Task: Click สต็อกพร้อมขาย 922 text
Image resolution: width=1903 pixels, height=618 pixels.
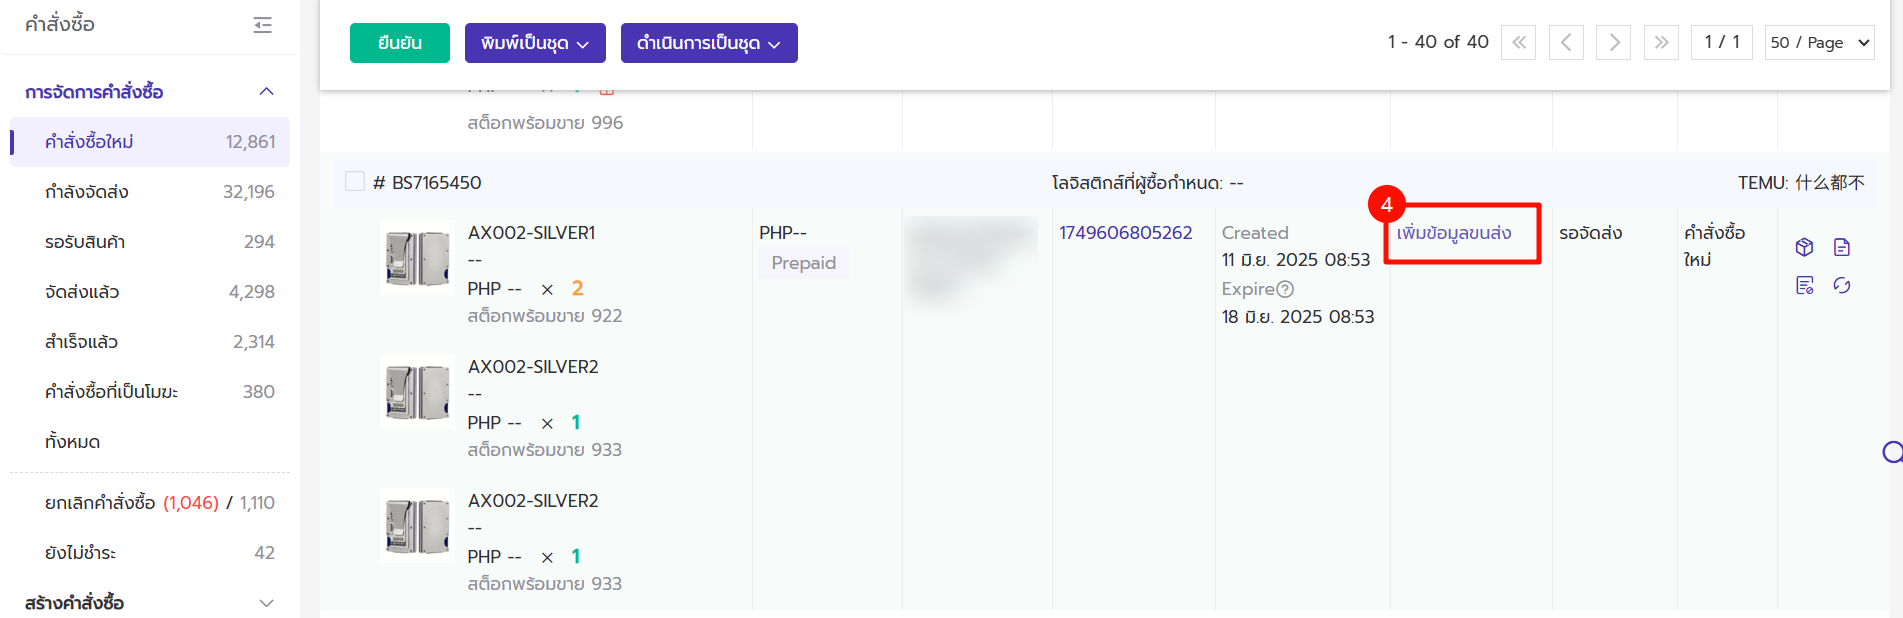Action: (x=545, y=316)
